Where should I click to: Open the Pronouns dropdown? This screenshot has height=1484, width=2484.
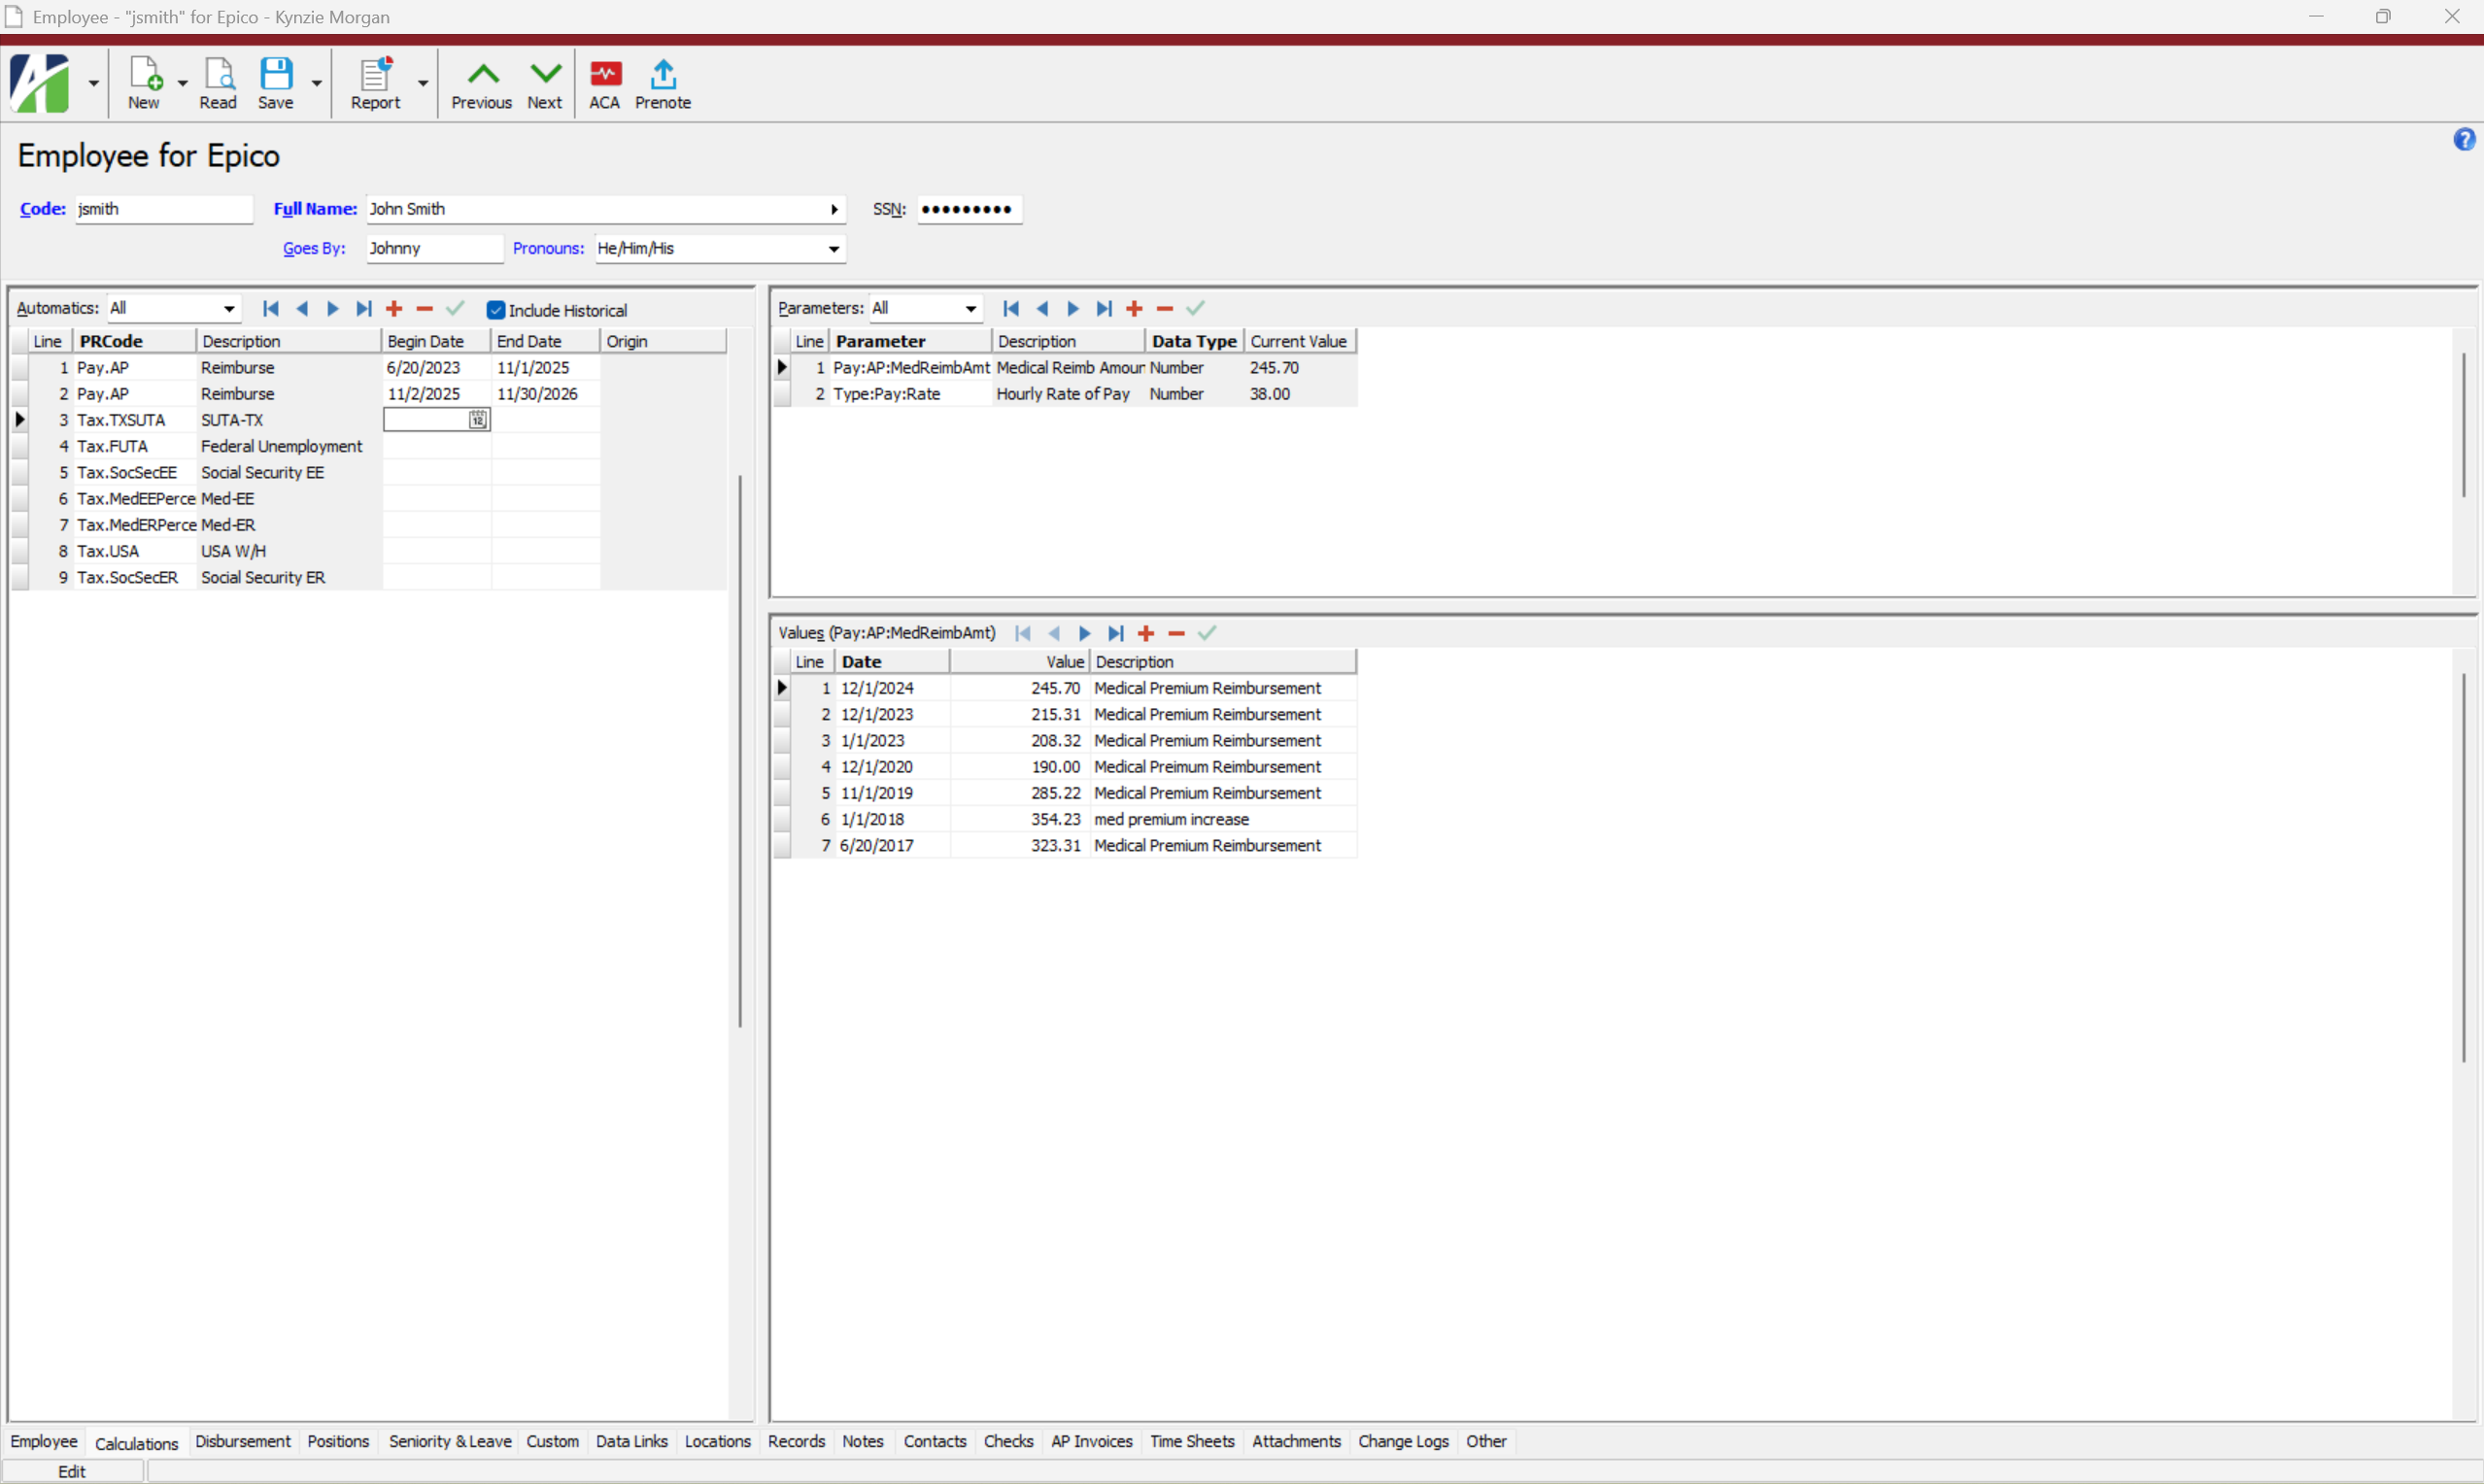pyautogui.click(x=834, y=249)
